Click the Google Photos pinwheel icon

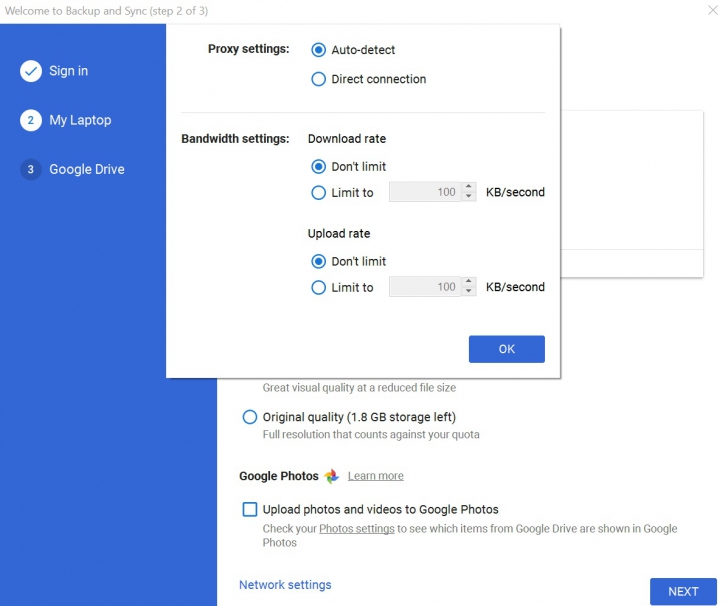click(x=332, y=476)
